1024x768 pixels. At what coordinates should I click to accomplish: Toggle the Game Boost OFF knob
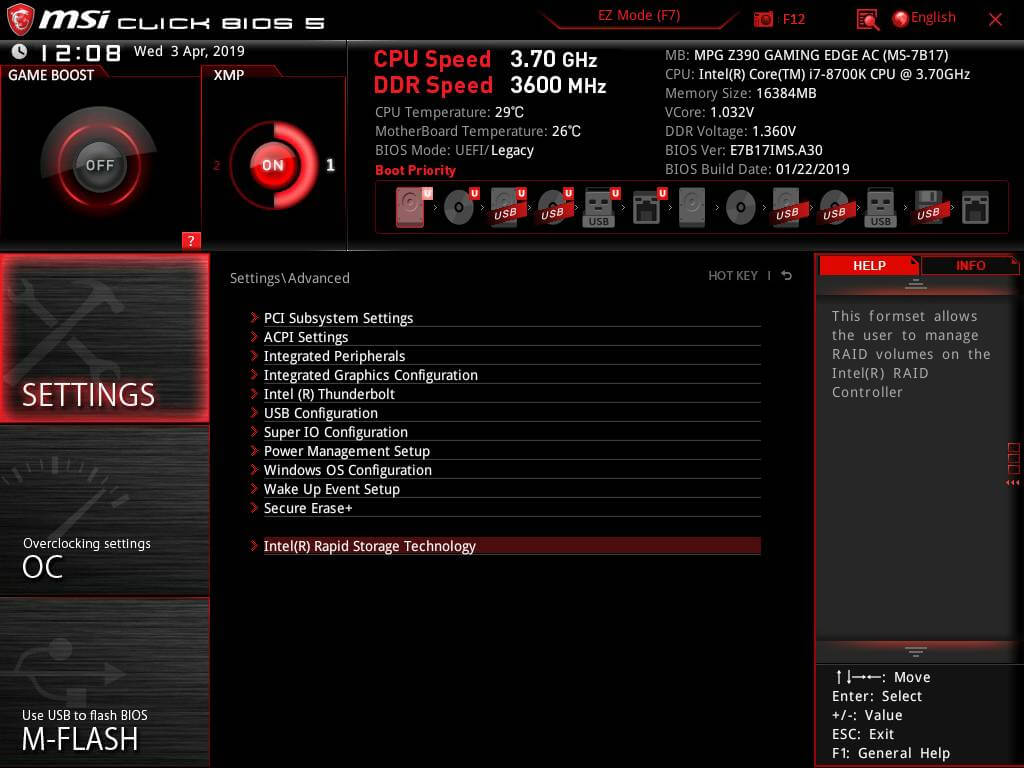99,165
